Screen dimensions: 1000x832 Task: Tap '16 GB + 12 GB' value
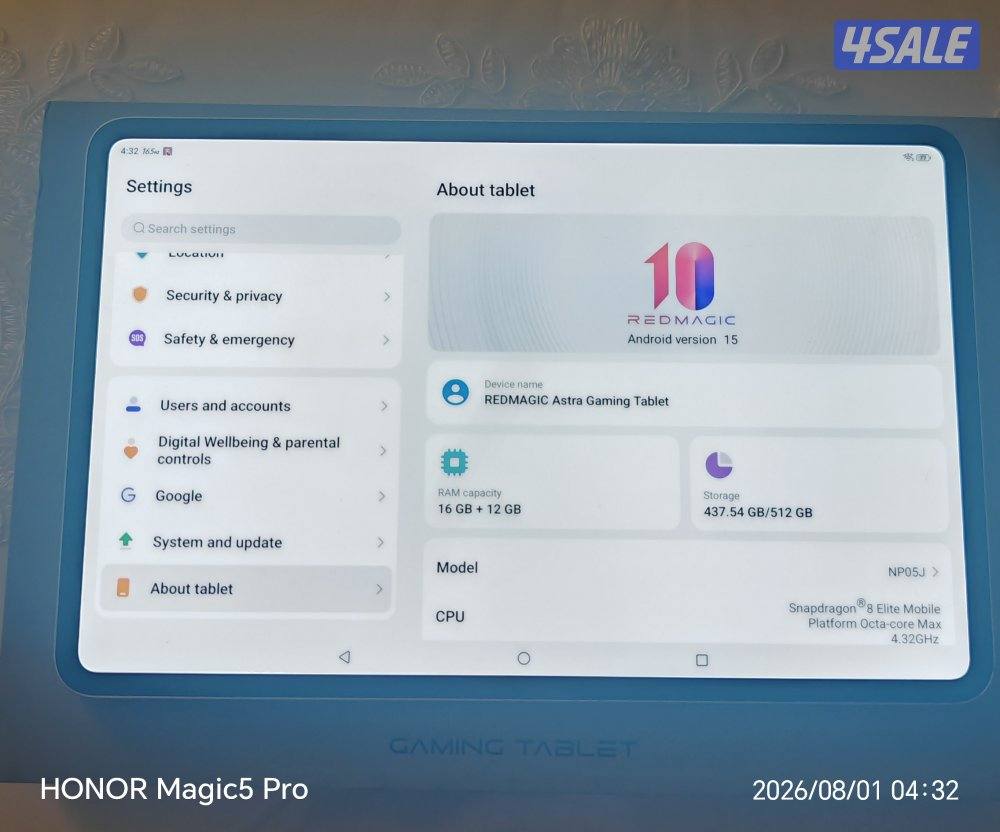click(480, 509)
